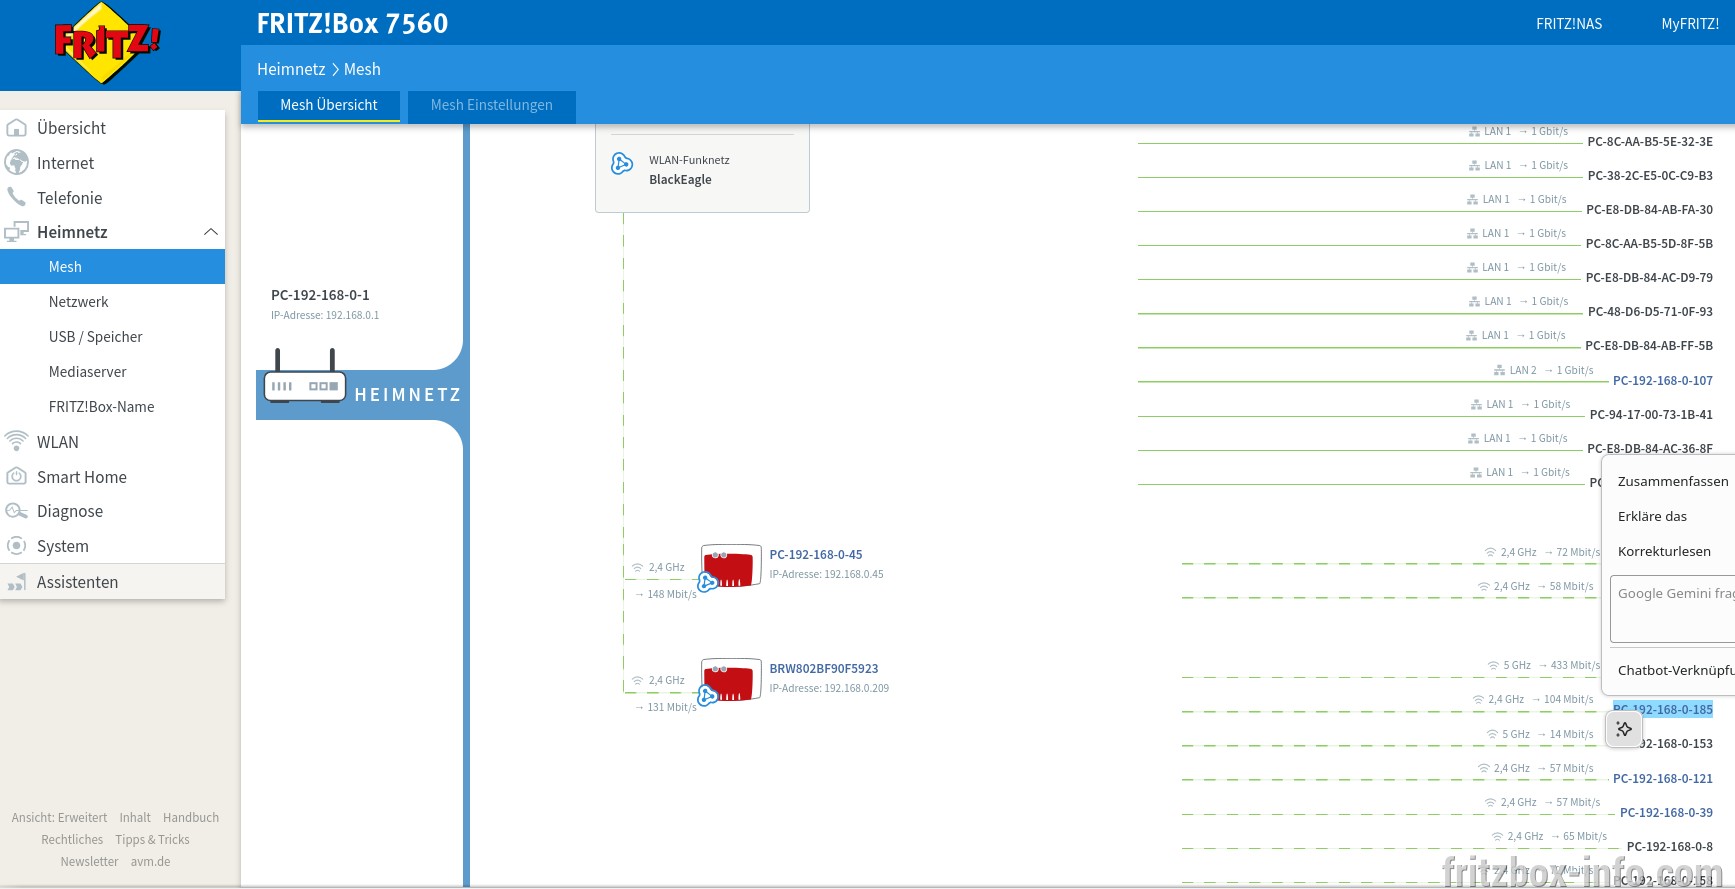Open device PC-192-168-0-107 link

pos(1663,381)
